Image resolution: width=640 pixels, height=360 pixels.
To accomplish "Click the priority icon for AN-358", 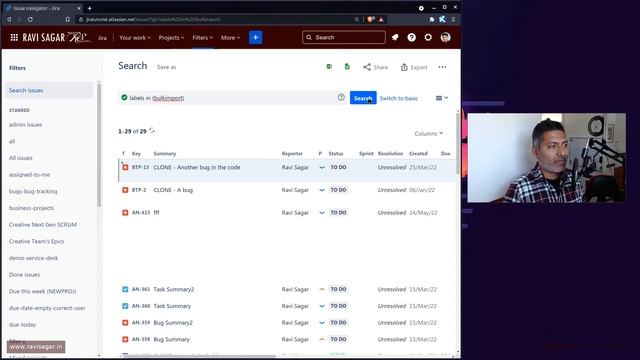I will click(322, 339).
